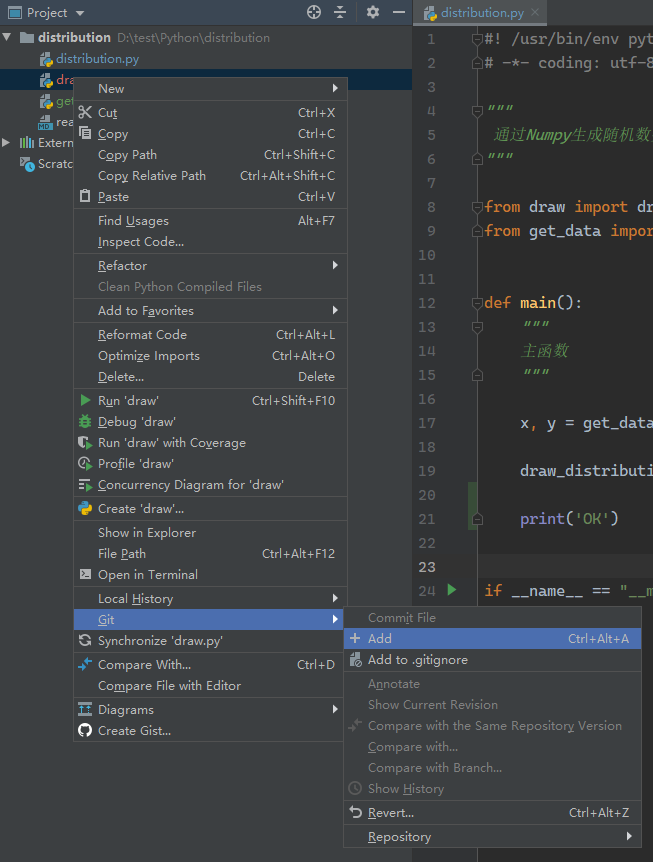Click fold marker beside def main()
This screenshot has height=862, width=653.
coord(476,303)
